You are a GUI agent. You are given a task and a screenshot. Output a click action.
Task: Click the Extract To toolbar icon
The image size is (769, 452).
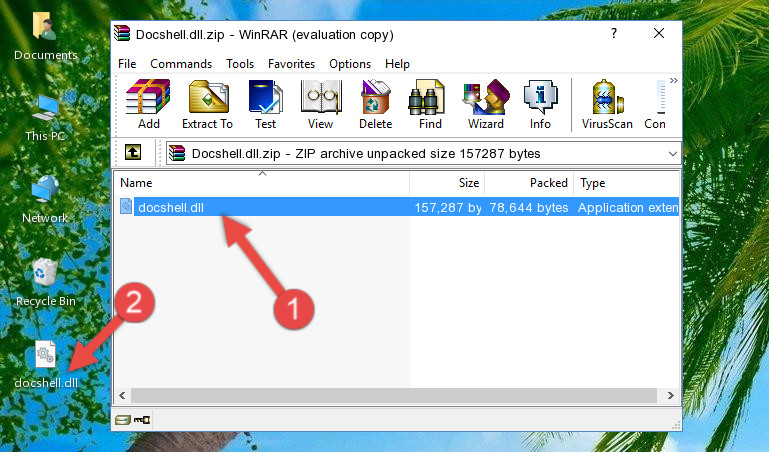pyautogui.click(x=207, y=104)
